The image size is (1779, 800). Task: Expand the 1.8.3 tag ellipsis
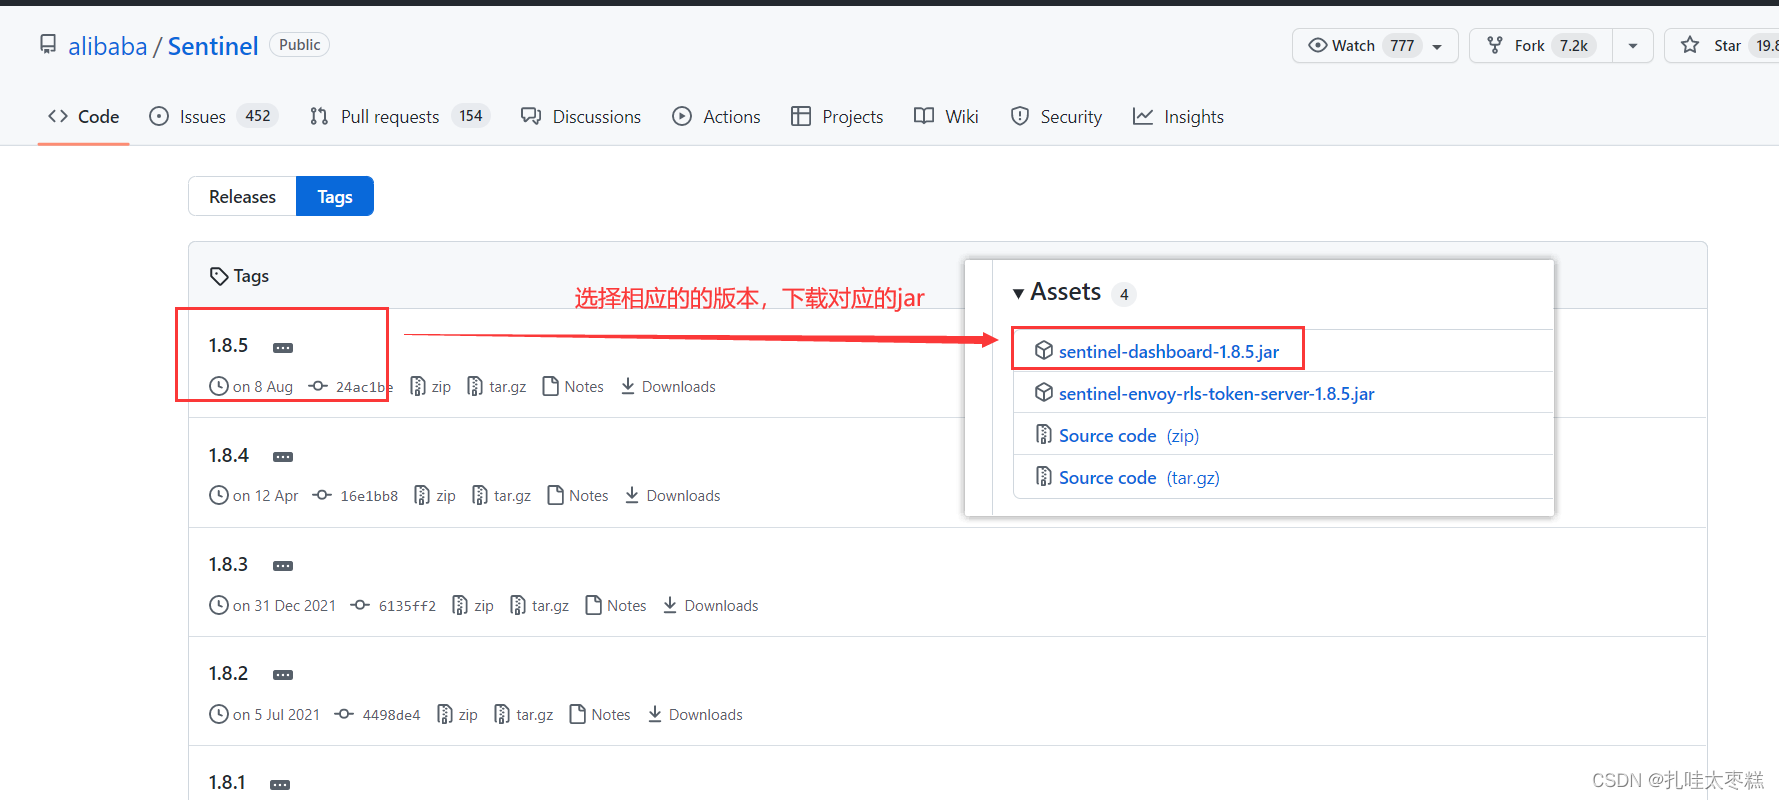point(283,566)
